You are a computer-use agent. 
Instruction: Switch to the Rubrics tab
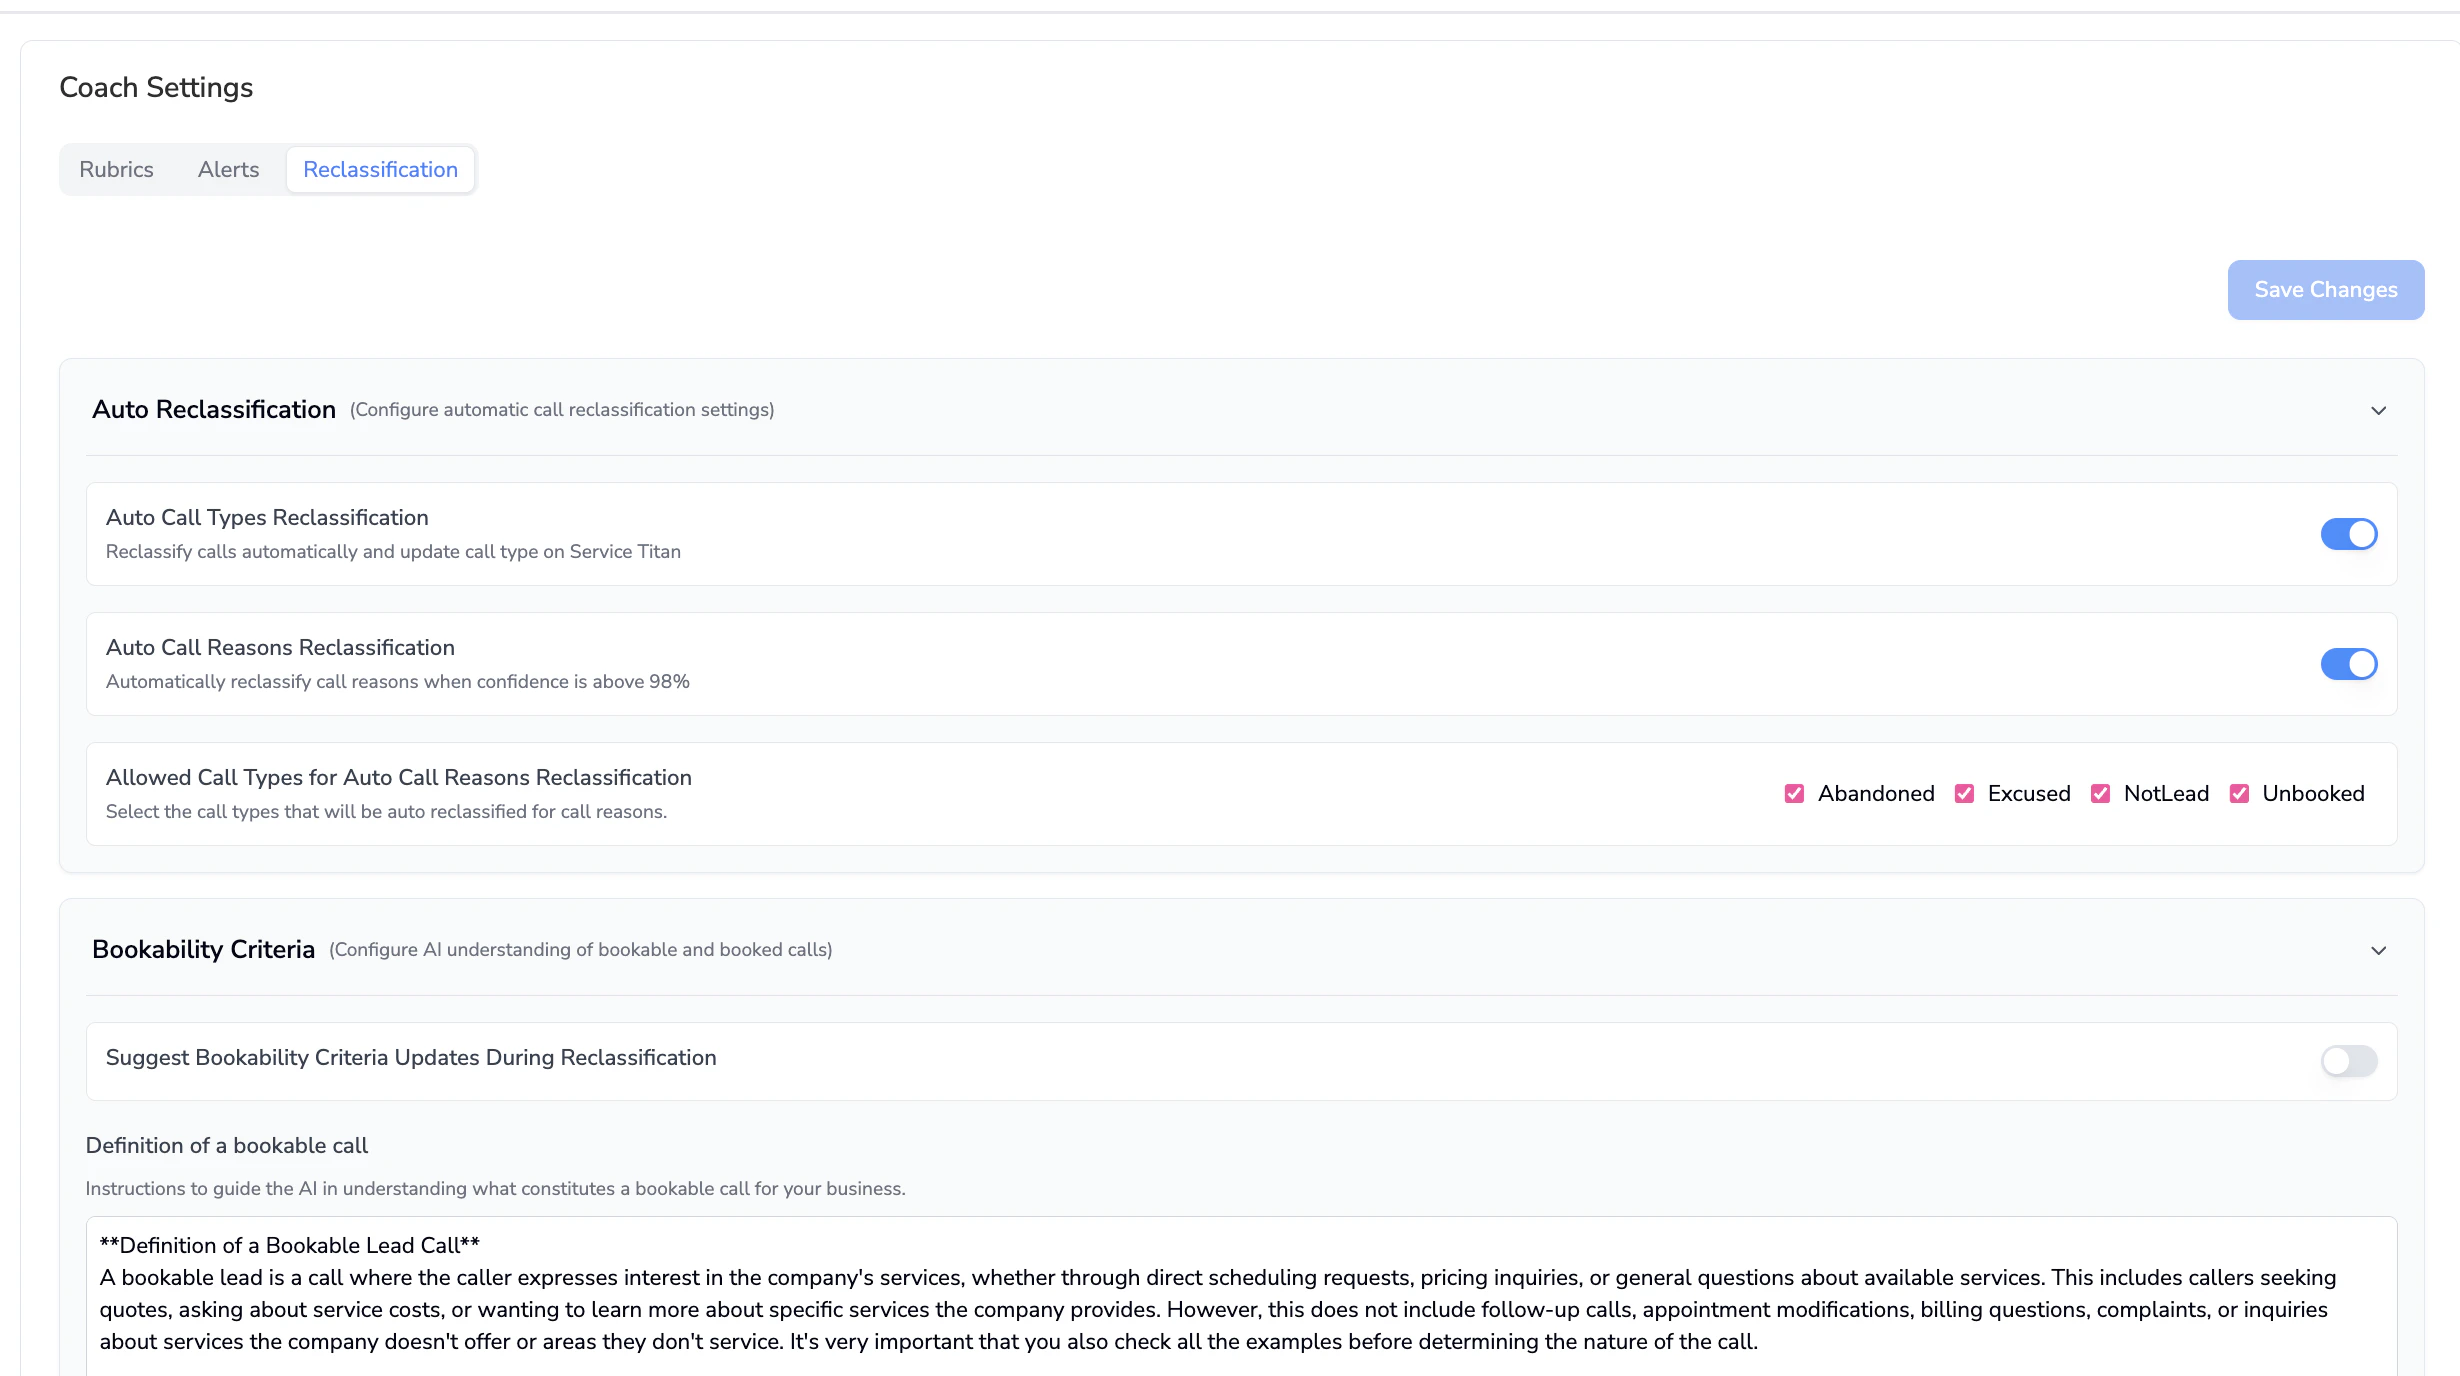coord(116,170)
